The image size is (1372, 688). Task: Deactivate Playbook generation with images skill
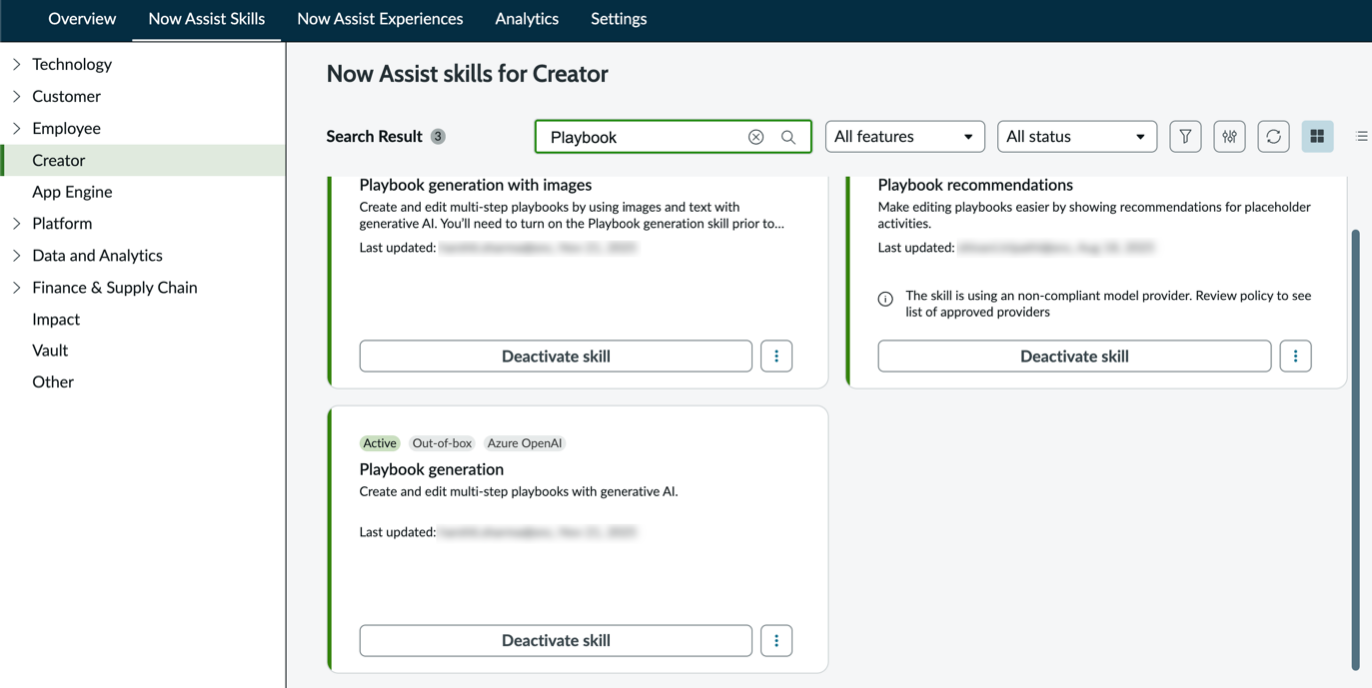click(556, 356)
